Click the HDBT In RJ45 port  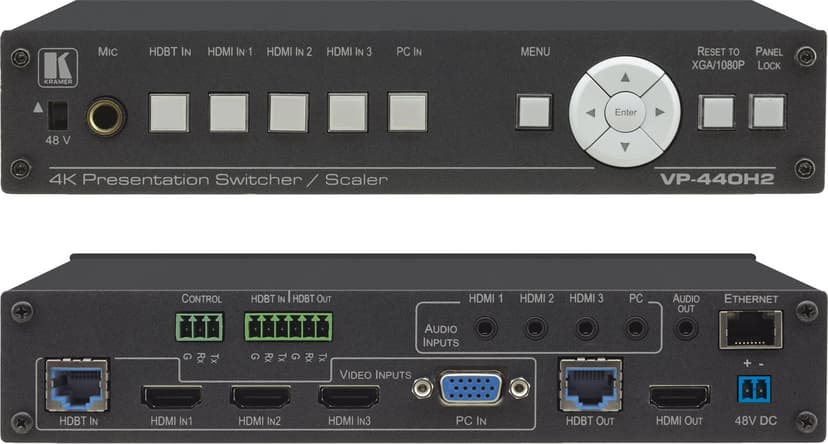pyautogui.click(x=77, y=385)
